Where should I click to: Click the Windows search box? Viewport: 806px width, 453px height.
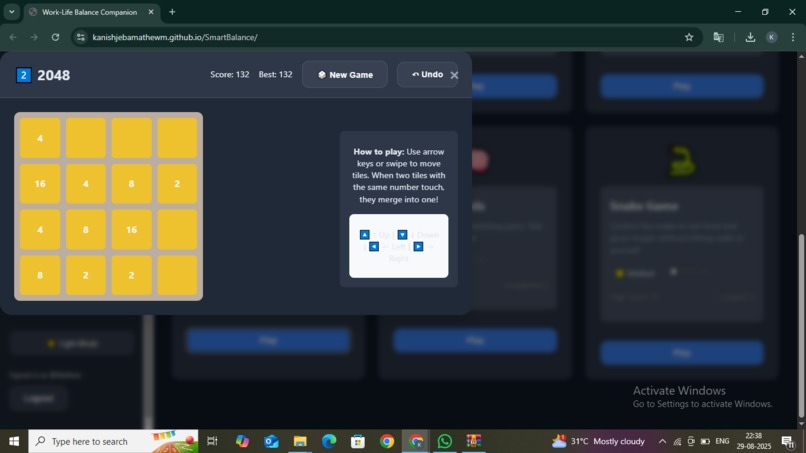(x=113, y=441)
